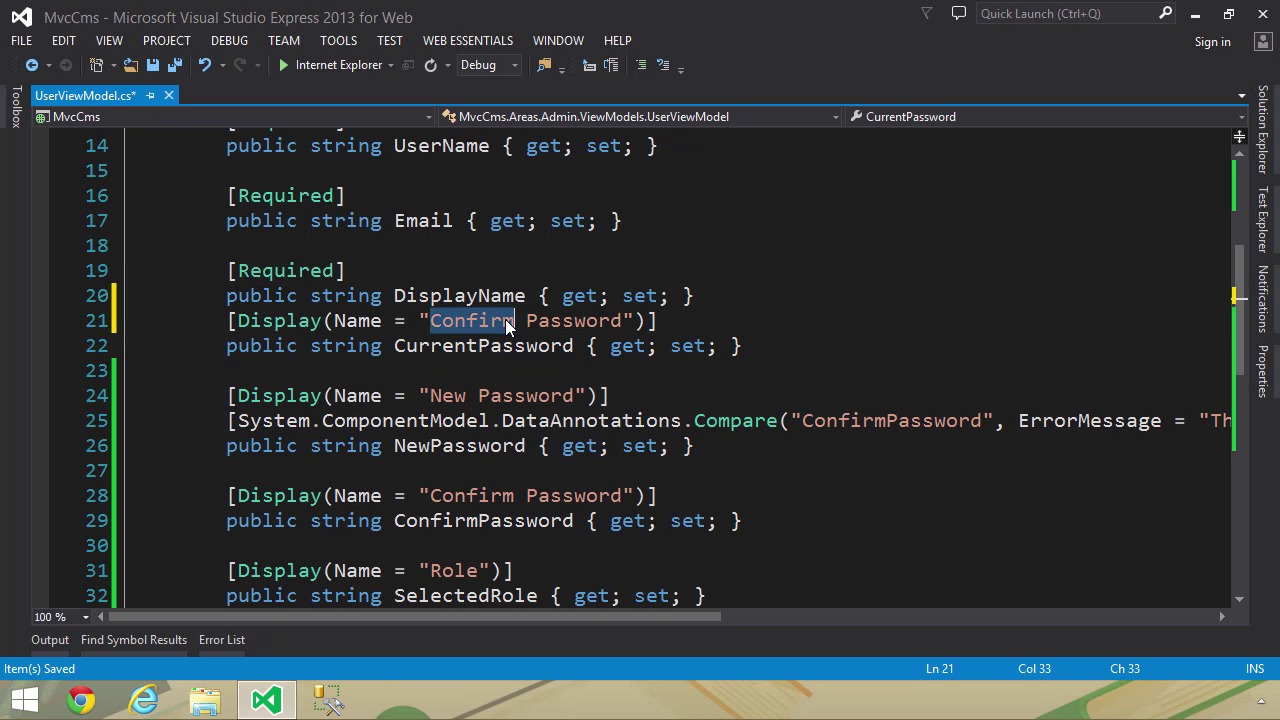Click the Find in Files toolbar icon
This screenshot has height=720, width=1280.
tap(544, 65)
